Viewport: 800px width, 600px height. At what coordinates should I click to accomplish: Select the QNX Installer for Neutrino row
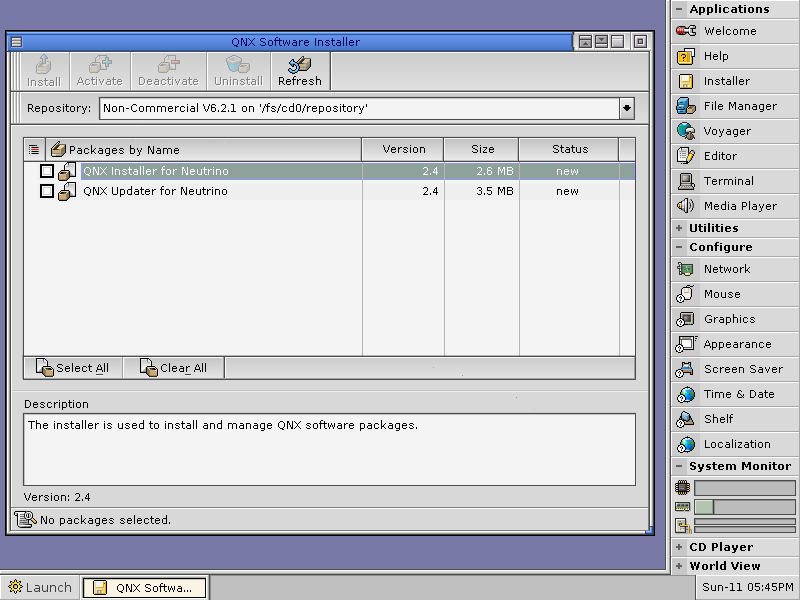tap(330, 171)
